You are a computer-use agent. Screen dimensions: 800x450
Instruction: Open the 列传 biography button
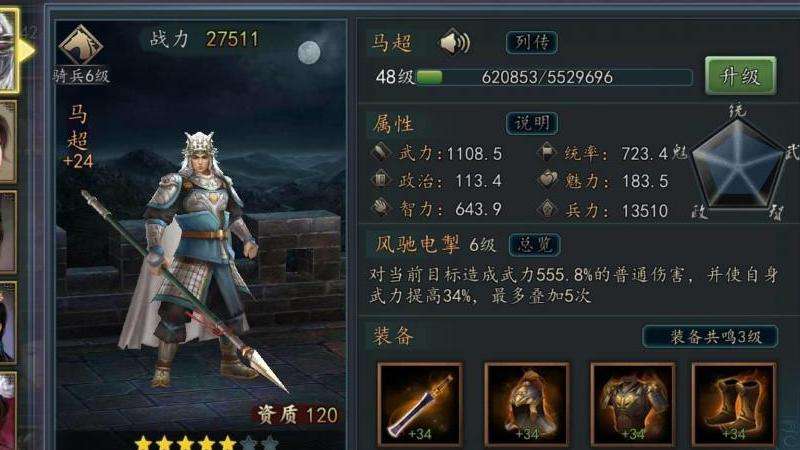[532, 42]
